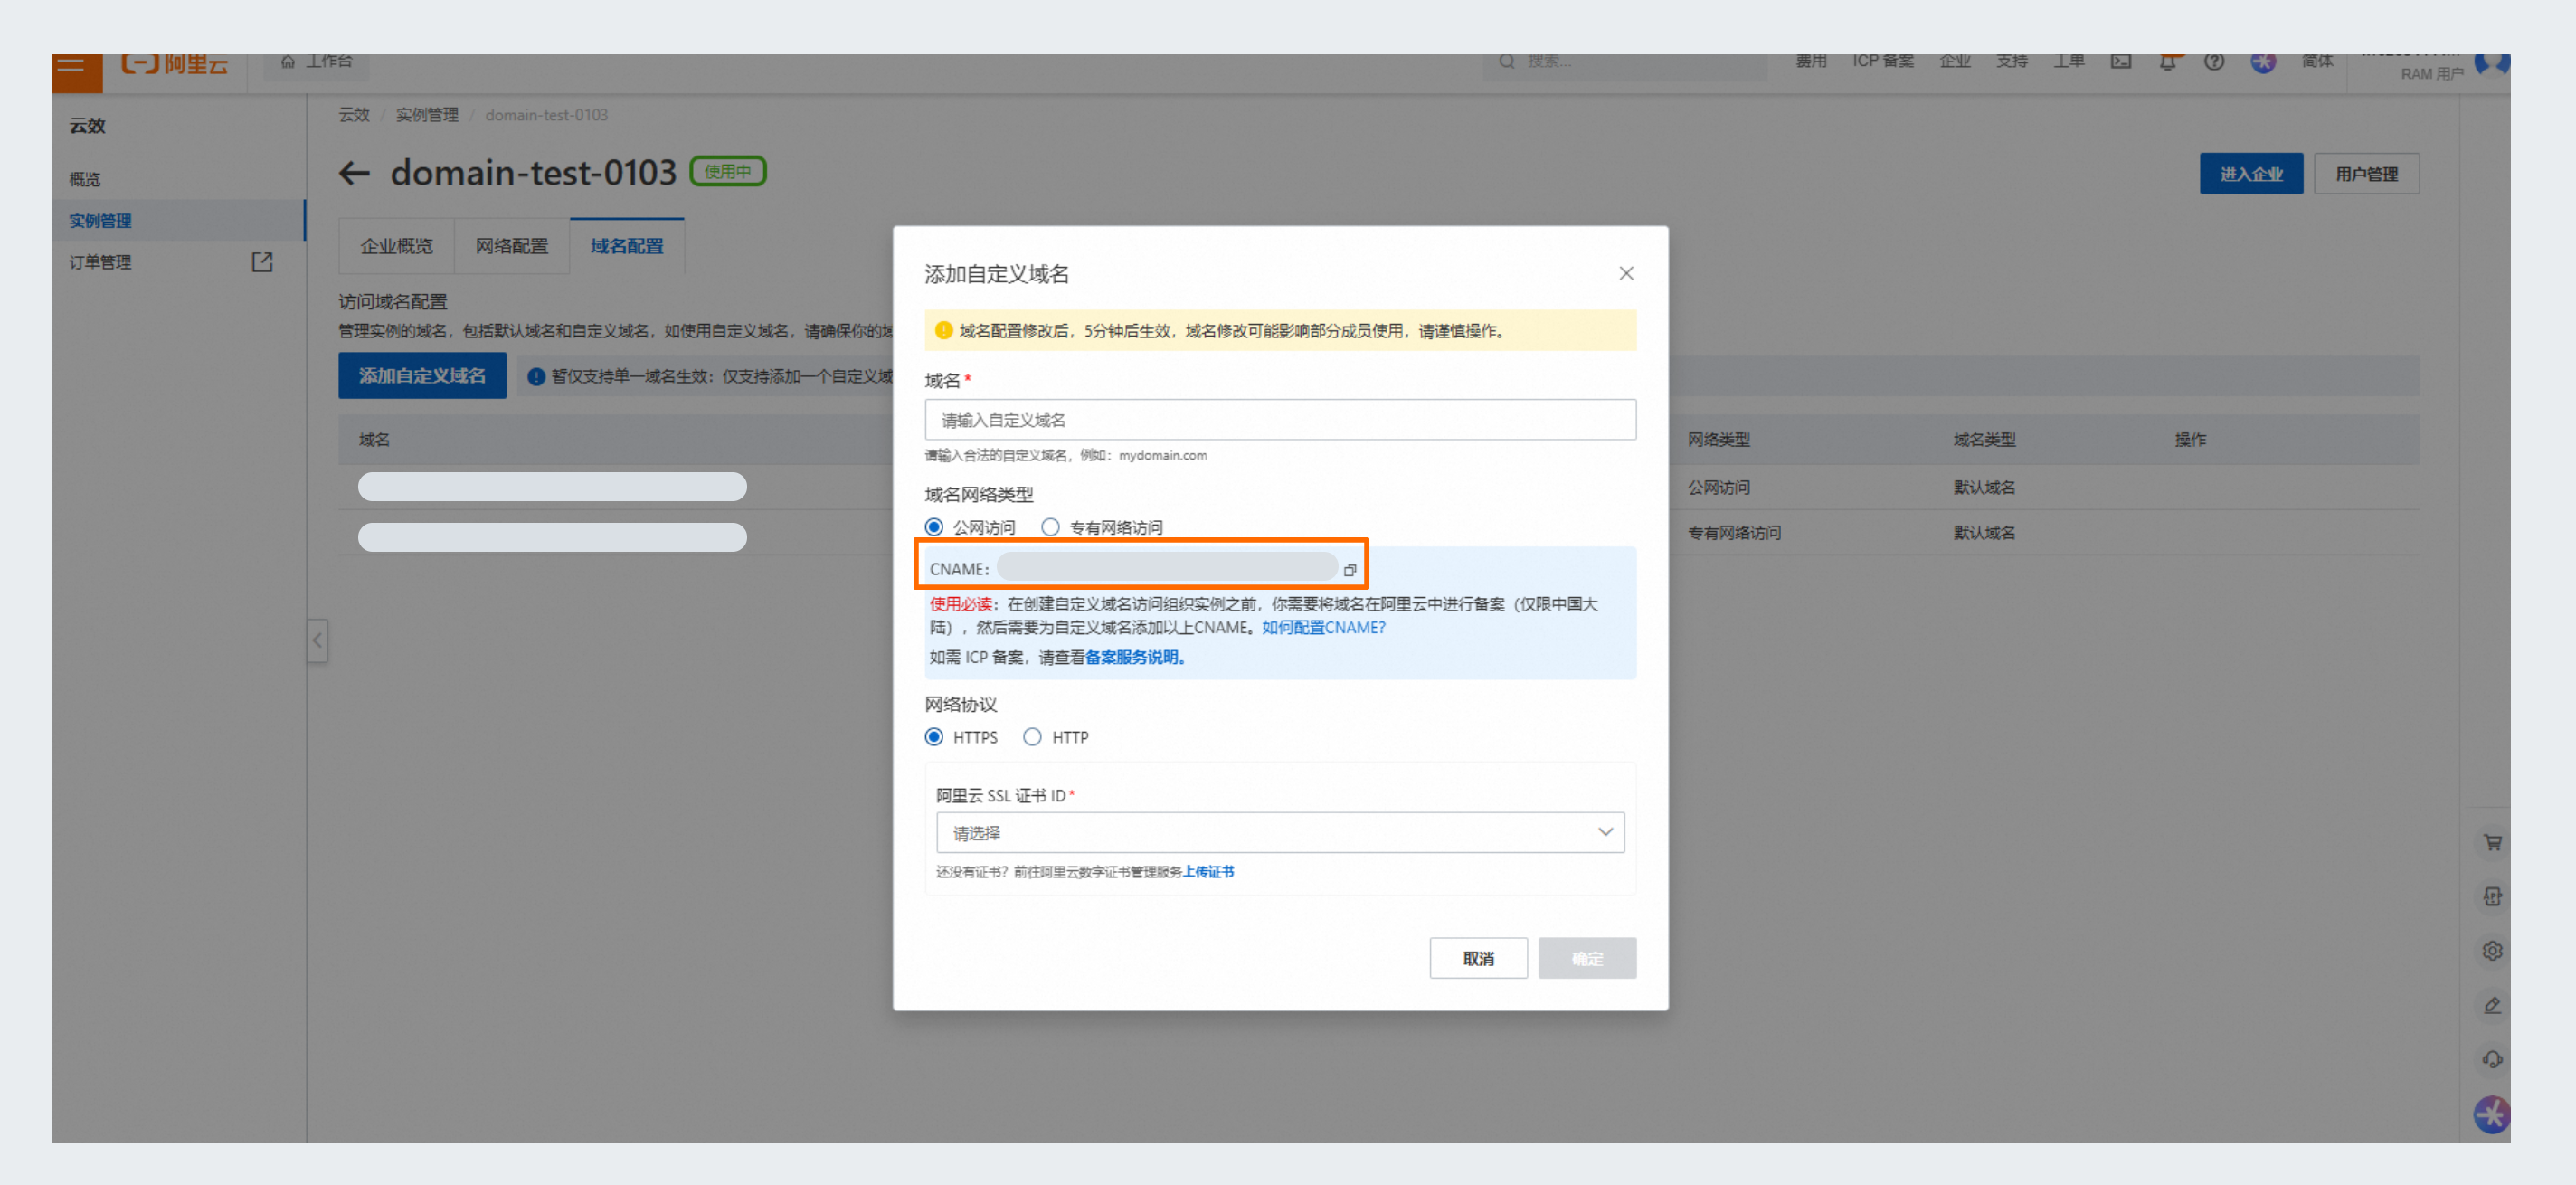2576x1185 pixels.
Task: Click the back arrow beside domain-test-0103
Action: tap(354, 173)
